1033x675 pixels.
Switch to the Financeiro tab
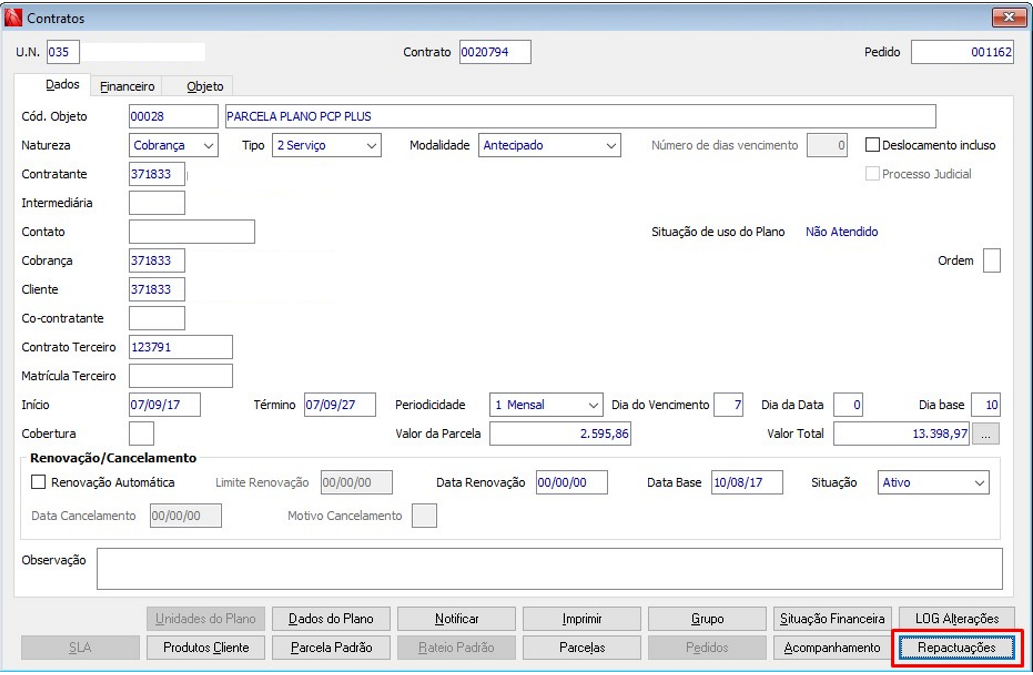[x=127, y=86]
